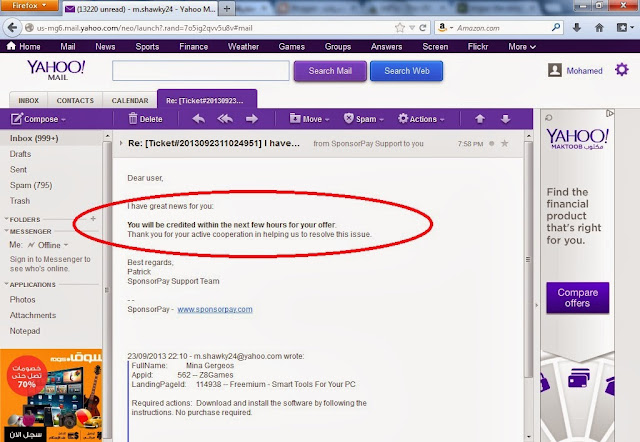Click the Mohamed account name link
The width and height of the screenshot is (640, 442).
584,71
